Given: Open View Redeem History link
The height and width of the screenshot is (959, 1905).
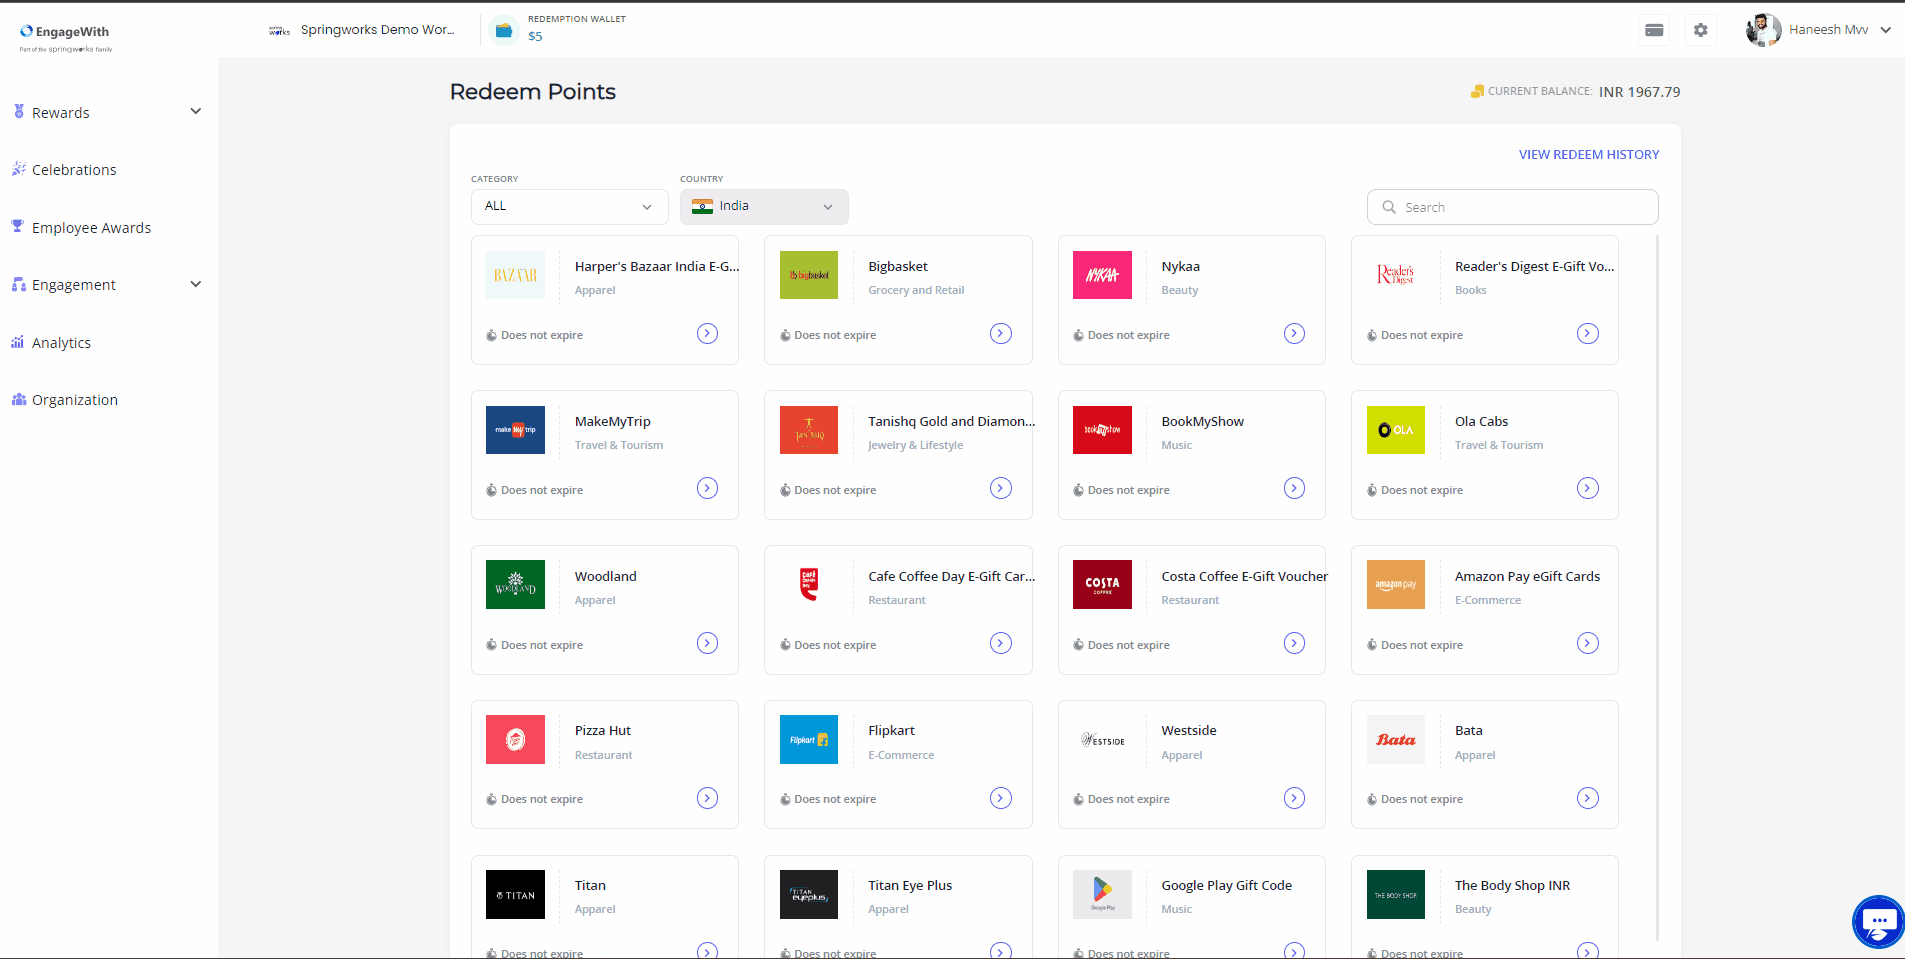Looking at the screenshot, I should point(1589,155).
